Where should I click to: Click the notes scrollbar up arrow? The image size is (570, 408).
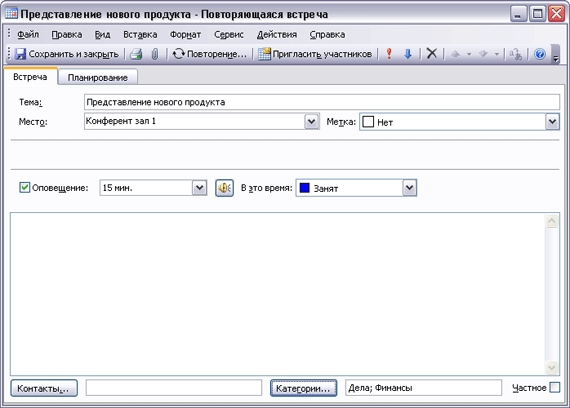[551, 221]
